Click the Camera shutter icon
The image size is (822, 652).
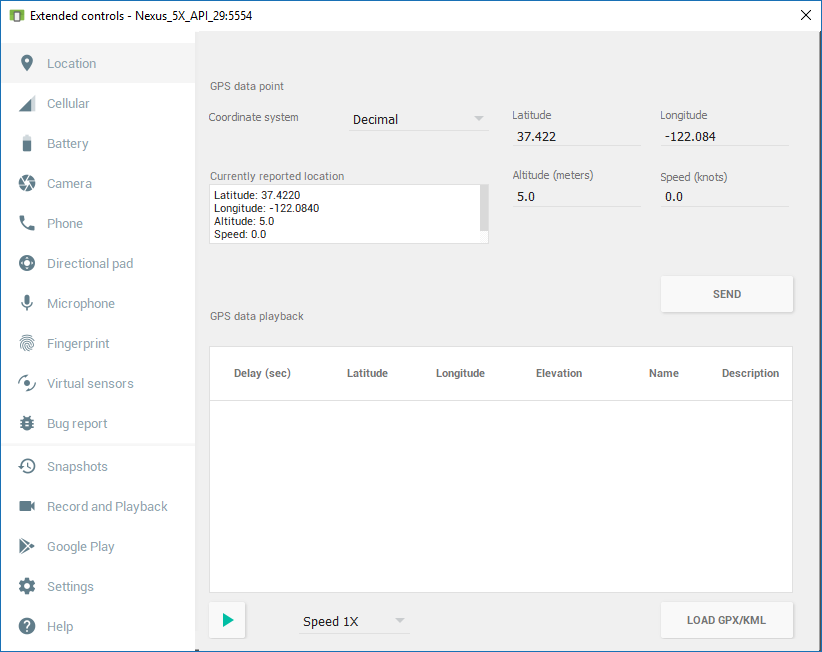pyautogui.click(x=27, y=183)
